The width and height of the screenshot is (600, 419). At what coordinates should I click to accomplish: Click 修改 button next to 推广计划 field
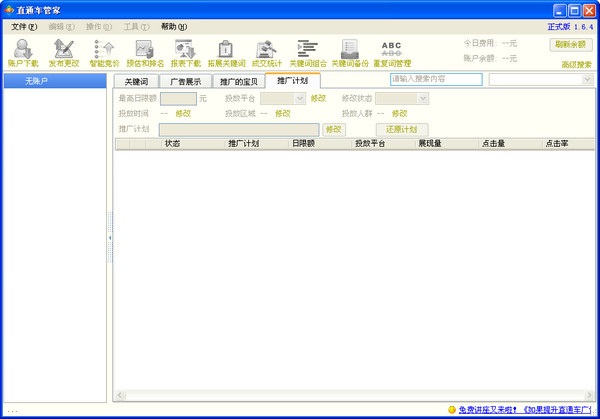tap(334, 129)
